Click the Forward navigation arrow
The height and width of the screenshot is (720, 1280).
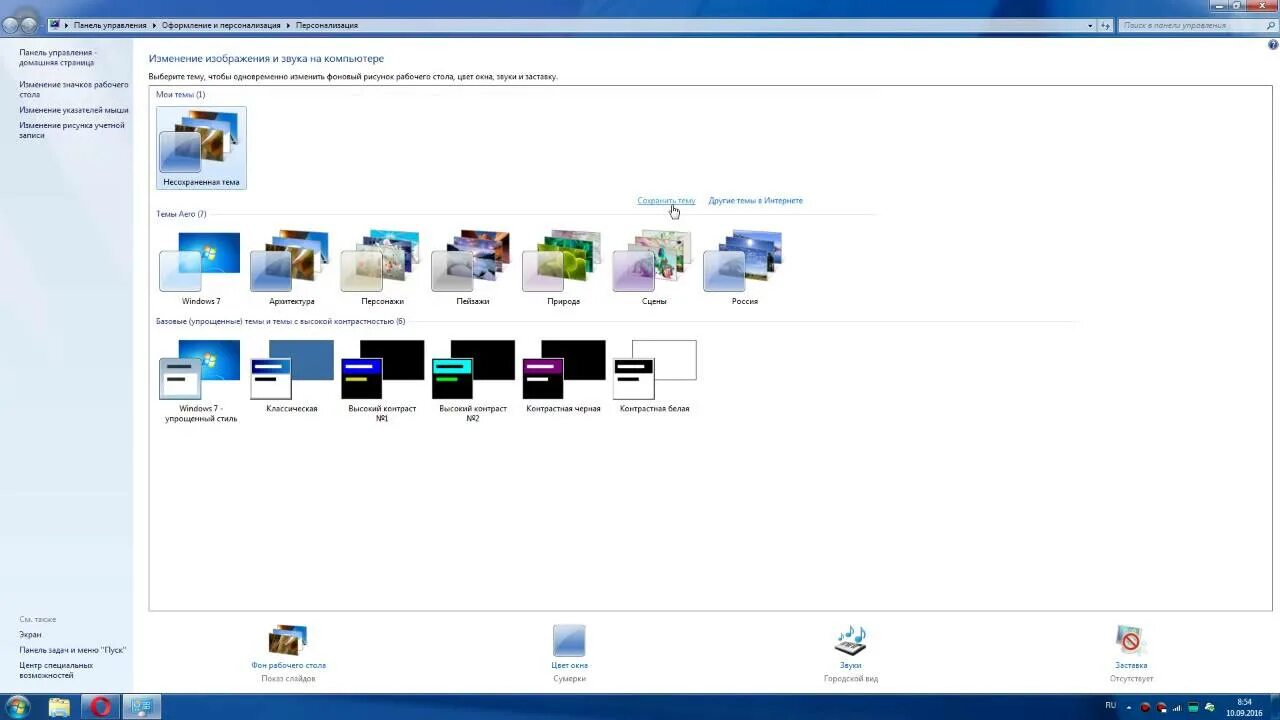[x=30, y=25]
